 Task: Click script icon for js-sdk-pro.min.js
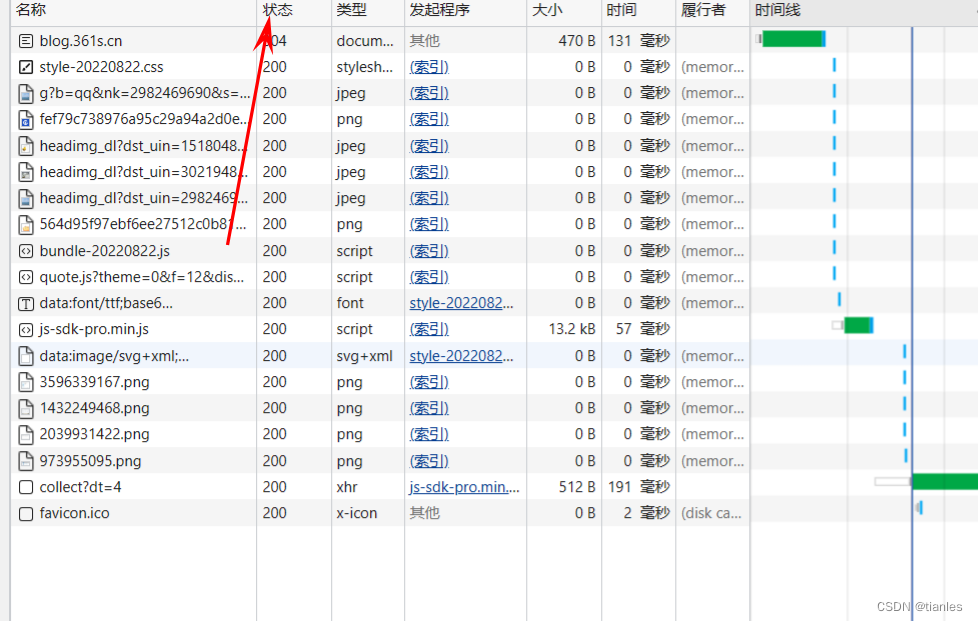point(26,330)
